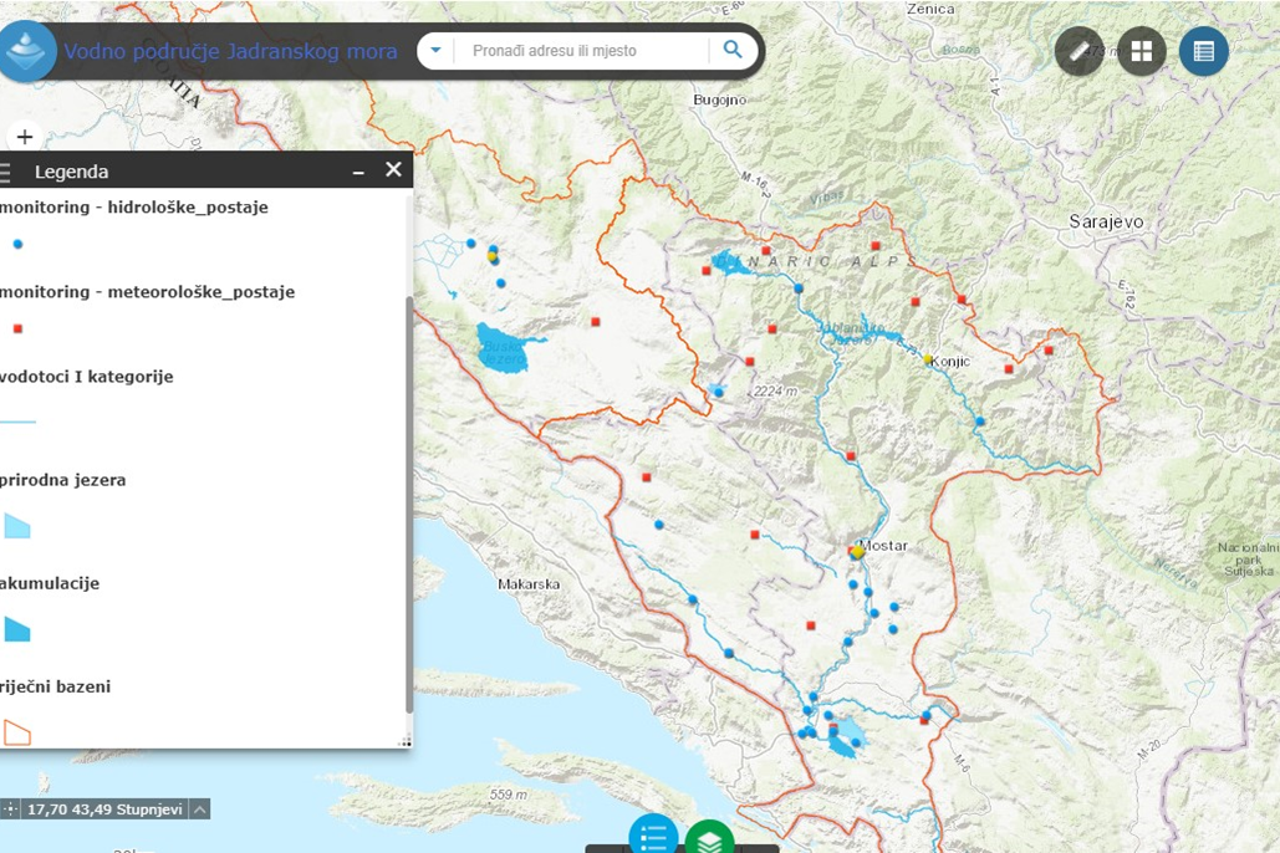Expand the coordinate system chevron
The height and width of the screenshot is (853, 1280).
[x=200, y=809]
